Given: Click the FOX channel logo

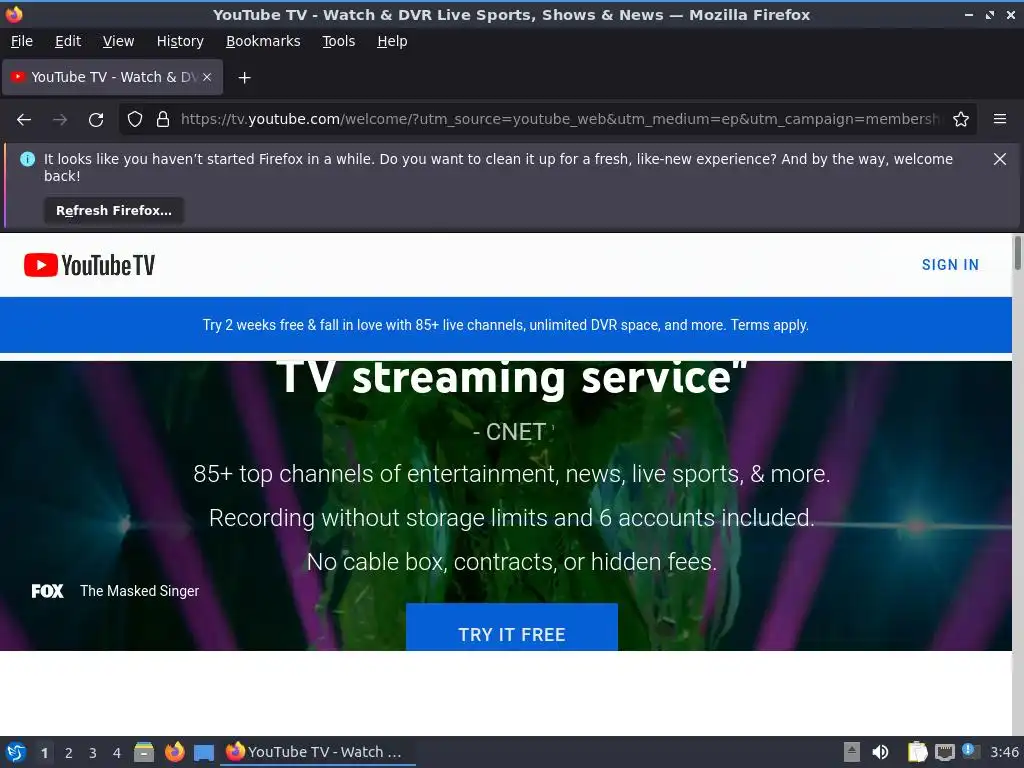Looking at the screenshot, I should [48, 591].
